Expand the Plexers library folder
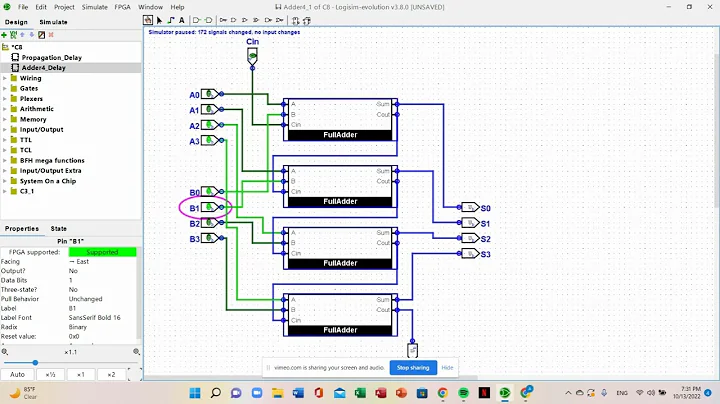This screenshot has width=720, height=404. pyautogui.click(x=5, y=99)
